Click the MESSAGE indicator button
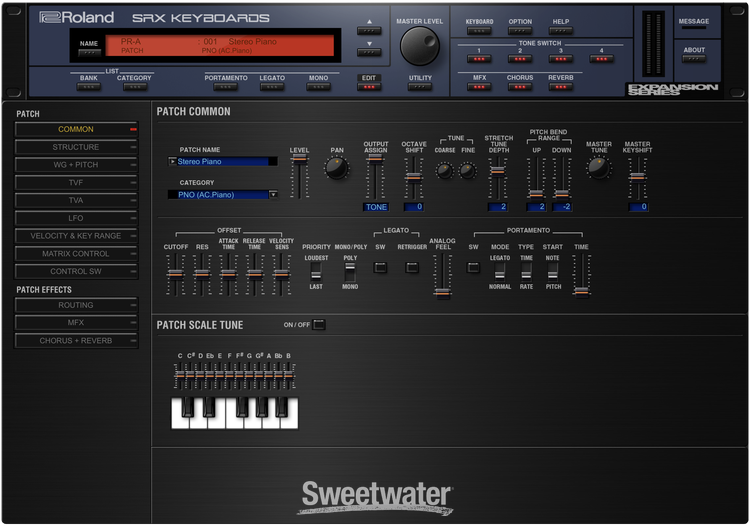This screenshot has width=750, height=526. [x=694, y=28]
